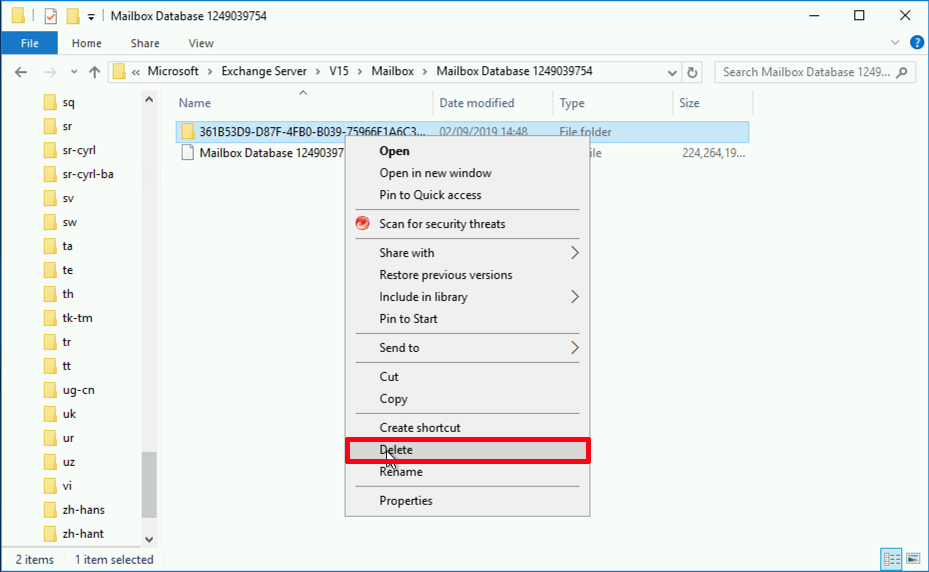Viewport: 929px width, 572px height.
Task: Select the uk folder in the tree
Action: coord(69,414)
